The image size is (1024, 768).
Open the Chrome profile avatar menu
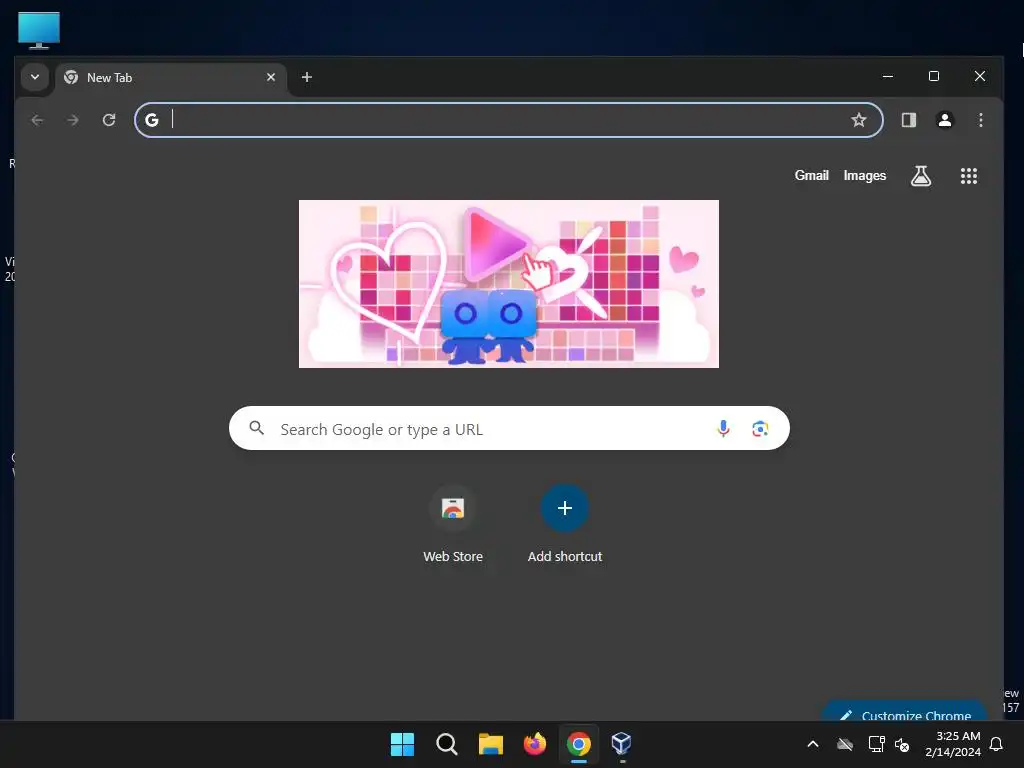coord(945,120)
